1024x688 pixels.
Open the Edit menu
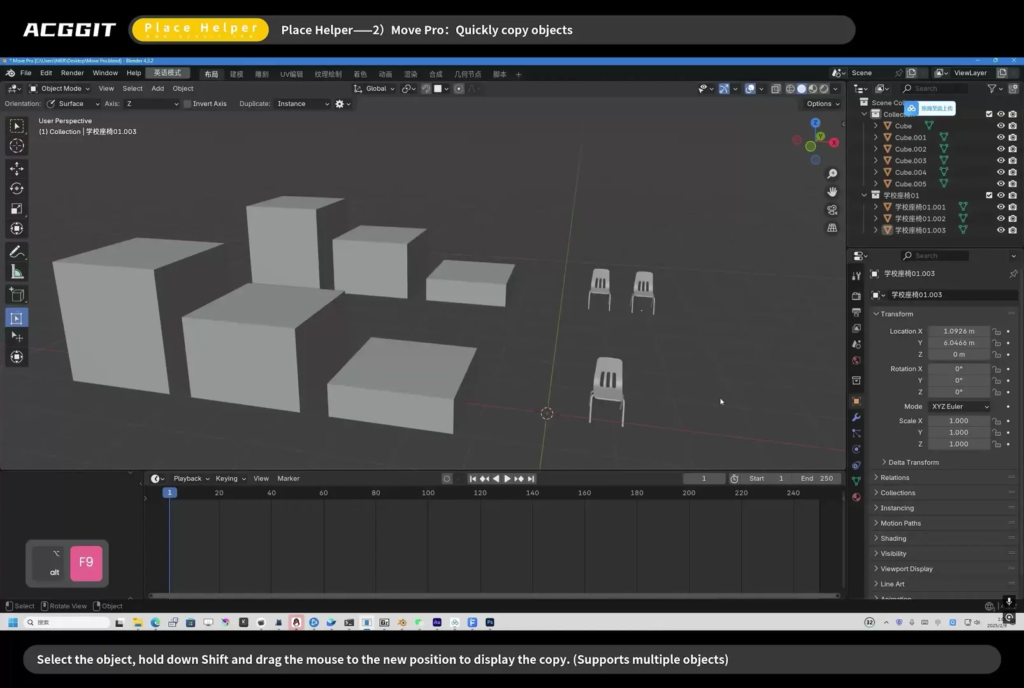46,73
